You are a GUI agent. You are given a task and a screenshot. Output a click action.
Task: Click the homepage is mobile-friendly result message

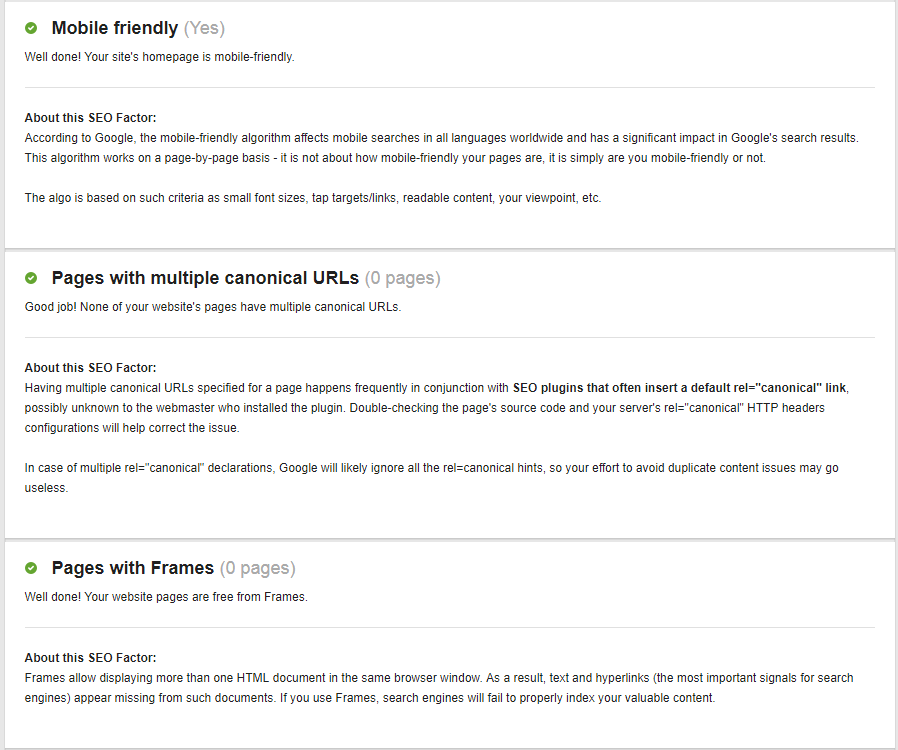(160, 57)
